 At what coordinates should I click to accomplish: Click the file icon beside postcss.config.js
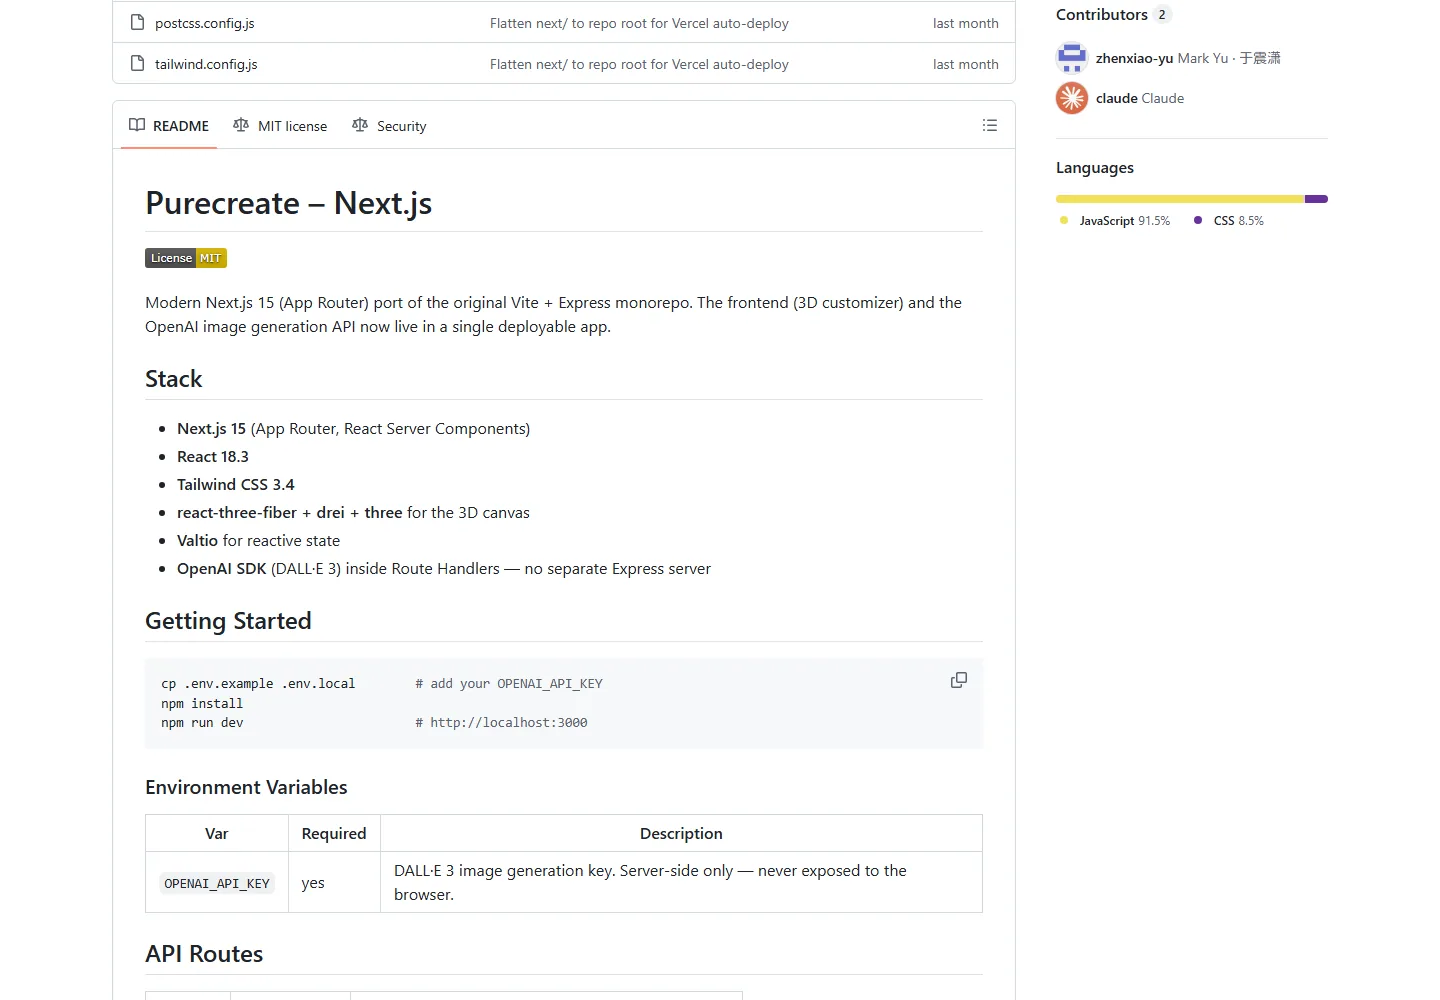[138, 22]
